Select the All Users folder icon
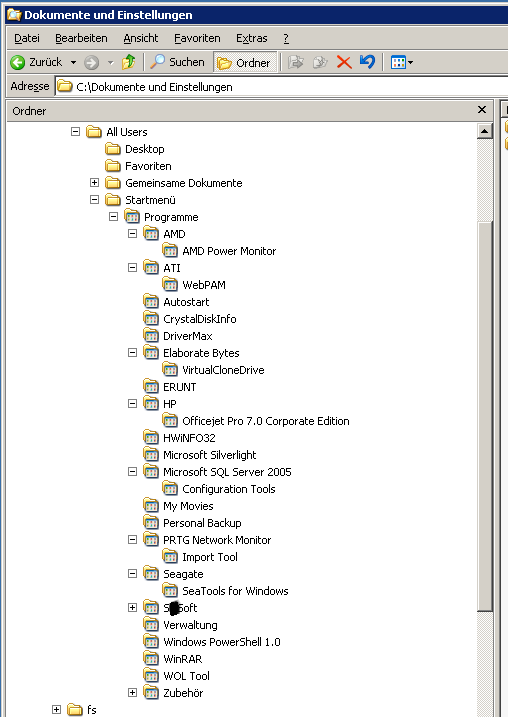This screenshot has width=508, height=717. pos(94,132)
